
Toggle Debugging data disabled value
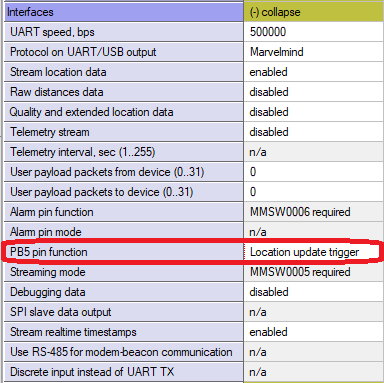313,292
